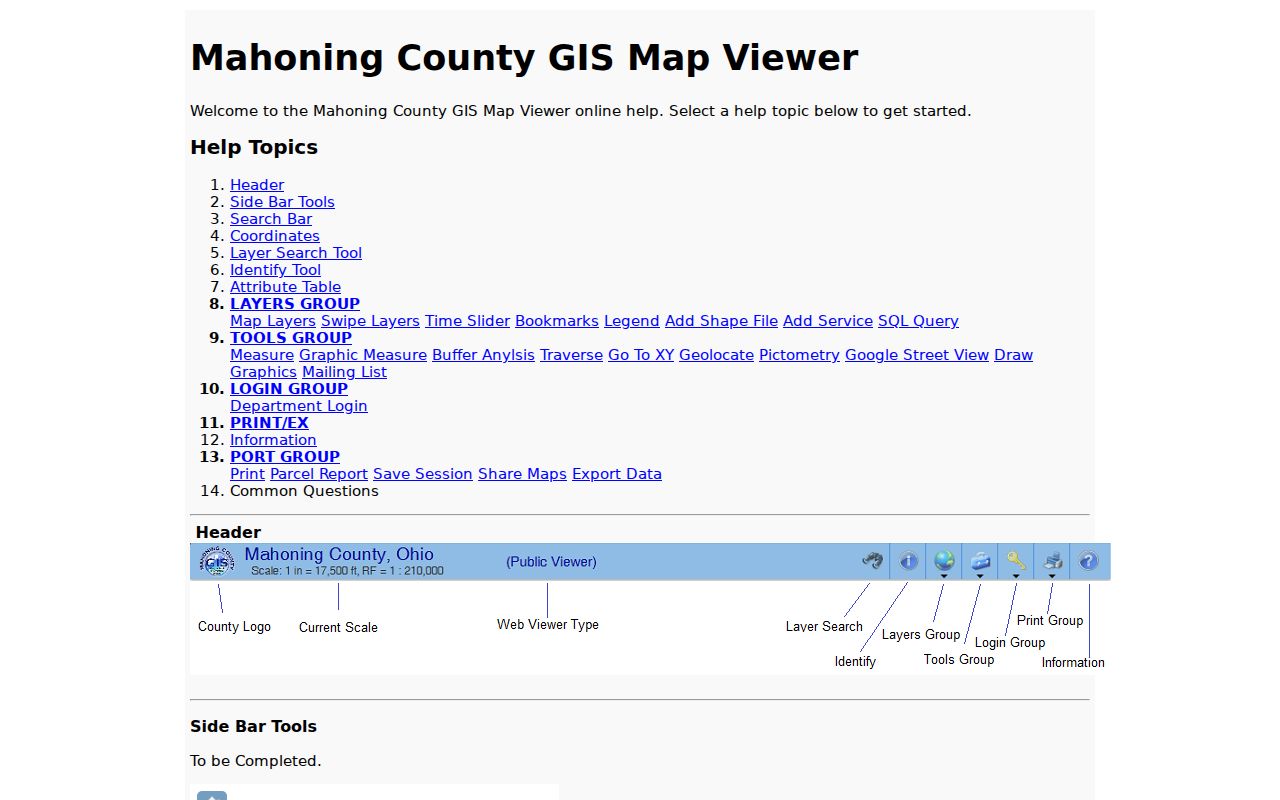
Task: Click the Layers Group globe icon
Action: (x=944, y=561)
